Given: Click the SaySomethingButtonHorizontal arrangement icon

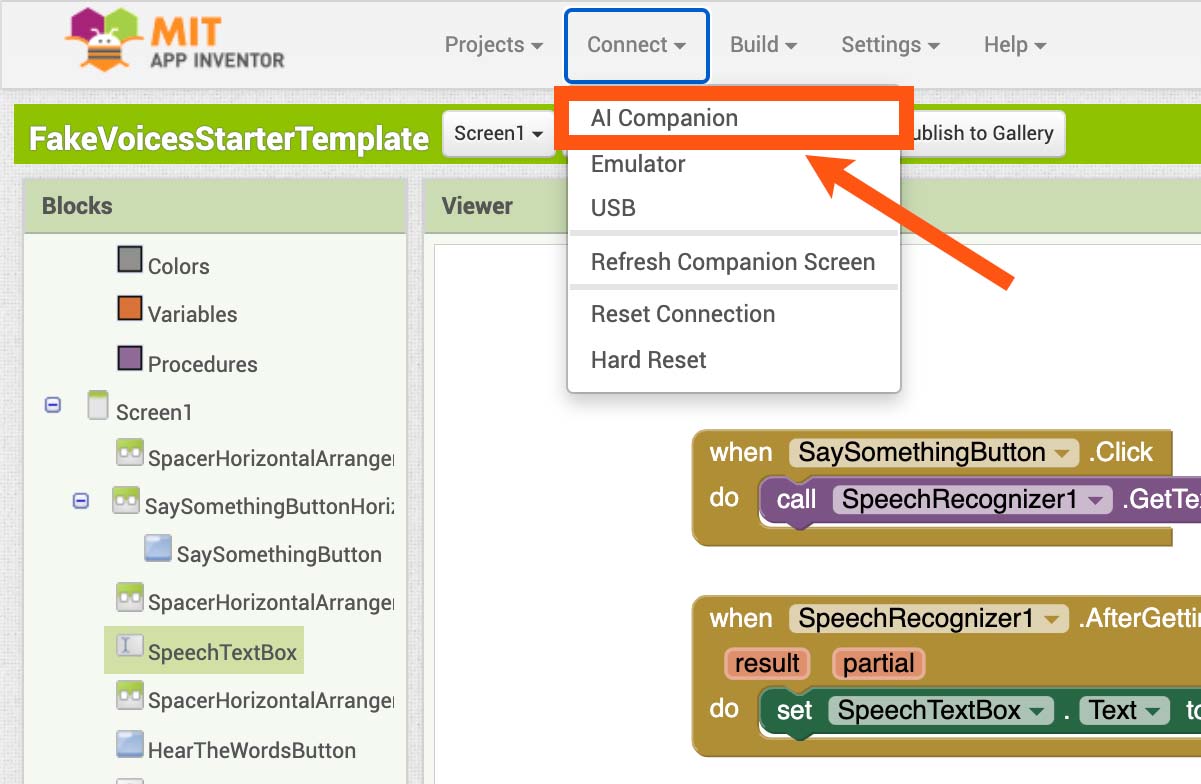Looking at the screenshot, I should tap(126, 499).
